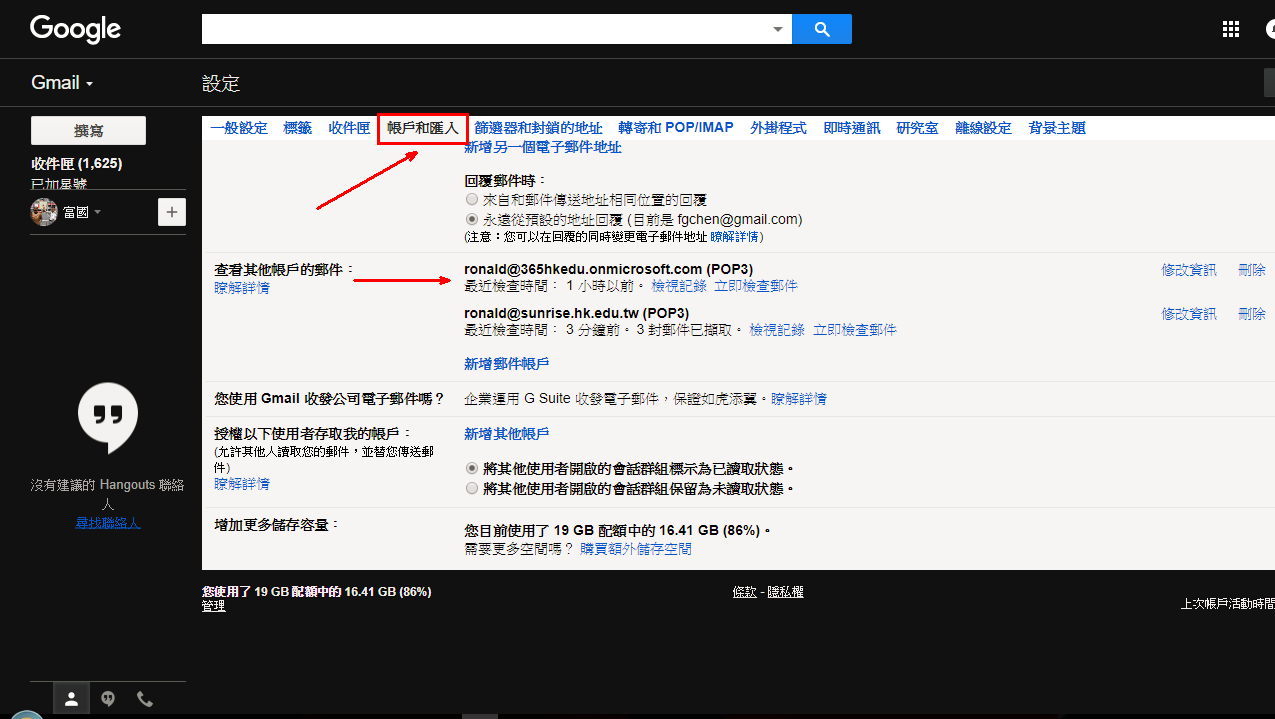Click the 撰寫 compose button
This screenshot has height=719, width=1275.
[88, 131]
